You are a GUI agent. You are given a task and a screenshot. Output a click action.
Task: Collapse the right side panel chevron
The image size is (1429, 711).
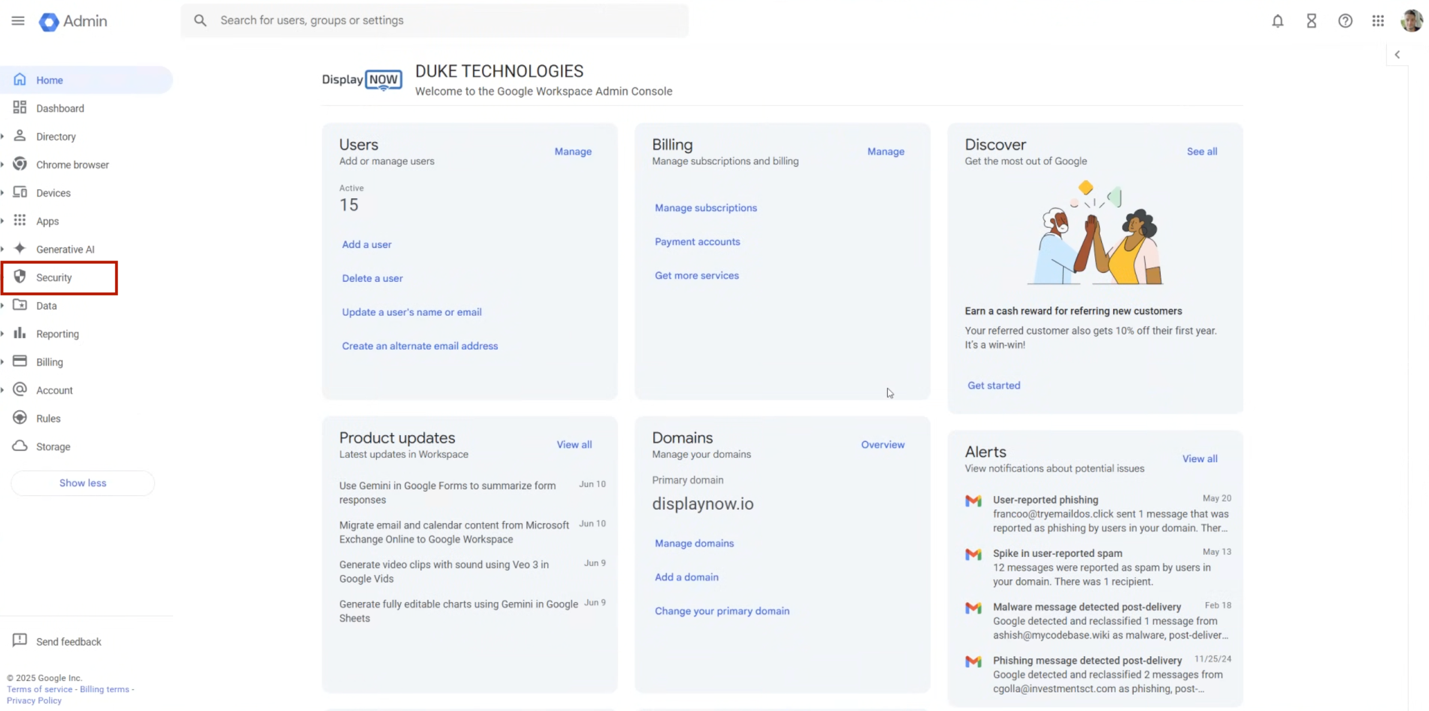(x=1397, y=55)
